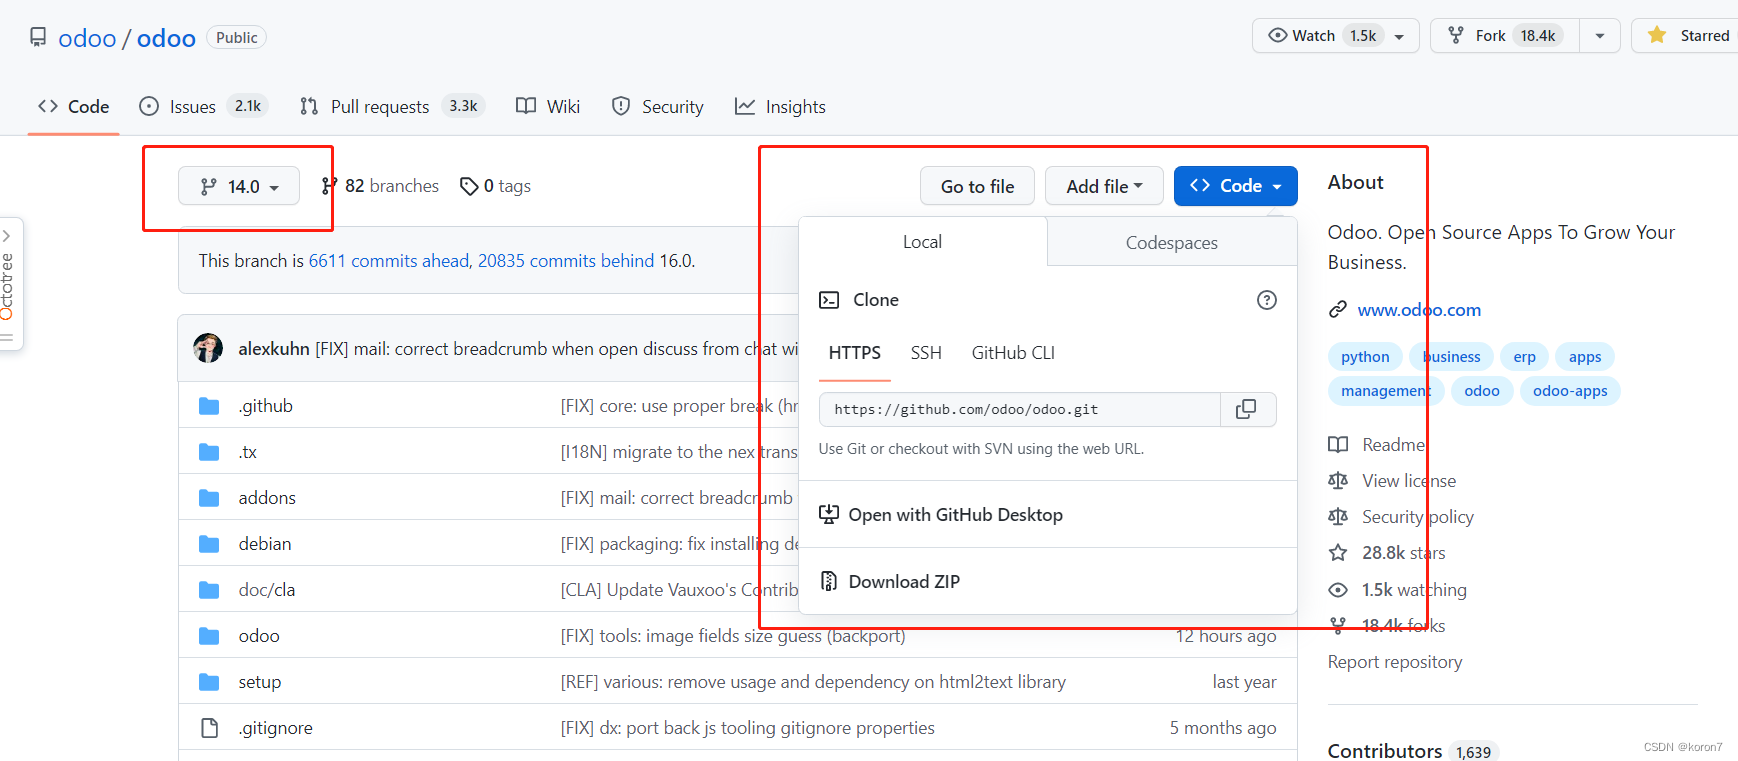Expand the Fork options arrow
The image size is (1738, 761).
coord(1600,36)
